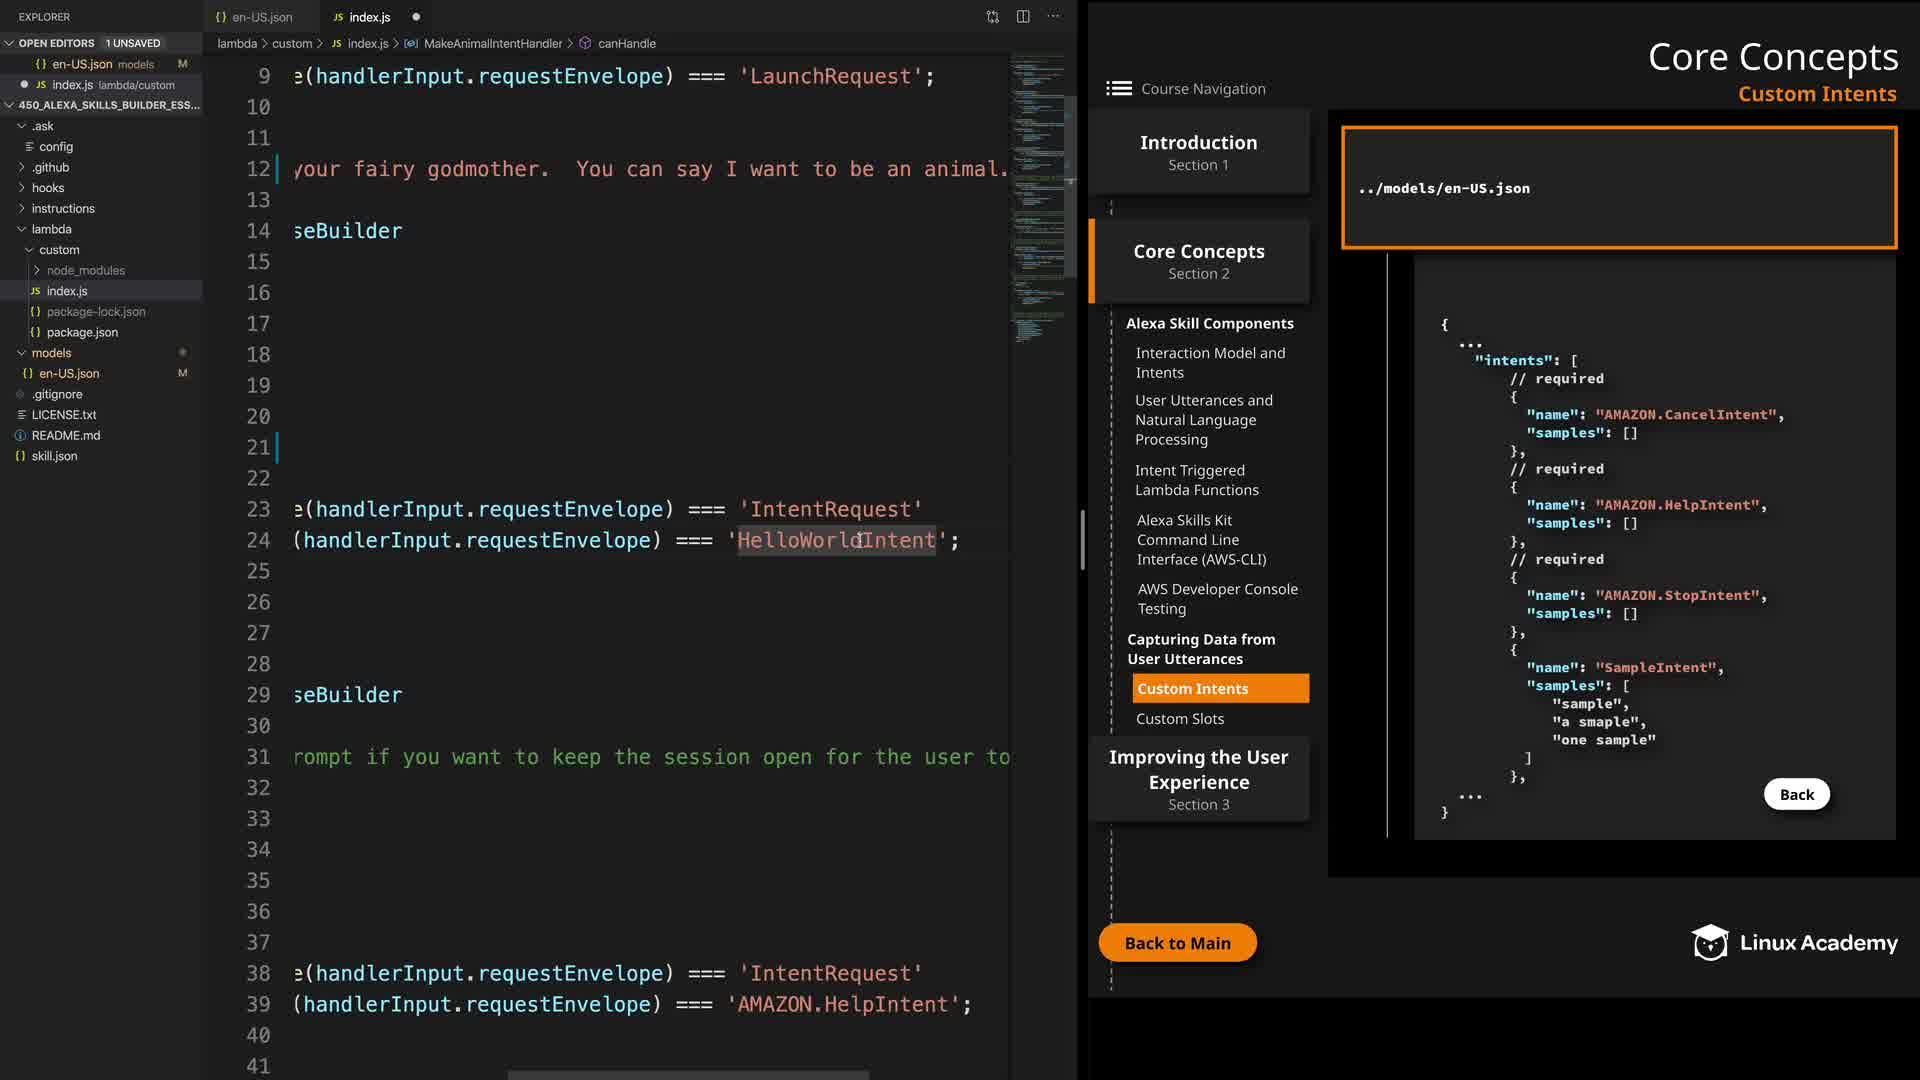This screenshot has width=1920, height=1080.
Task: Click the Split Editor Right icon
Action: pyautogui.click(x=1023, y=17)
